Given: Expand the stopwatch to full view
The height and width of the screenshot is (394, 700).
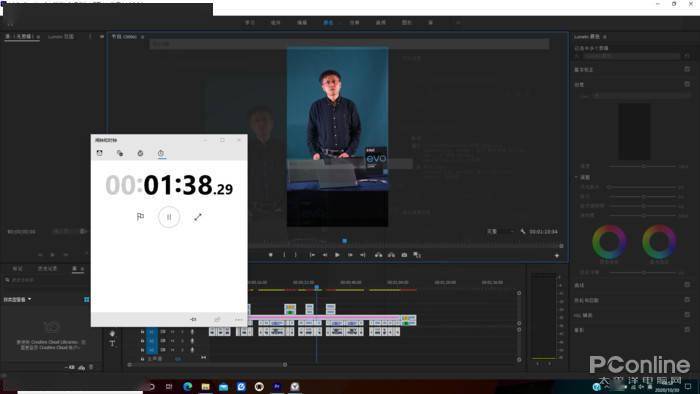Looking at the screenshot, I should 198,217.
